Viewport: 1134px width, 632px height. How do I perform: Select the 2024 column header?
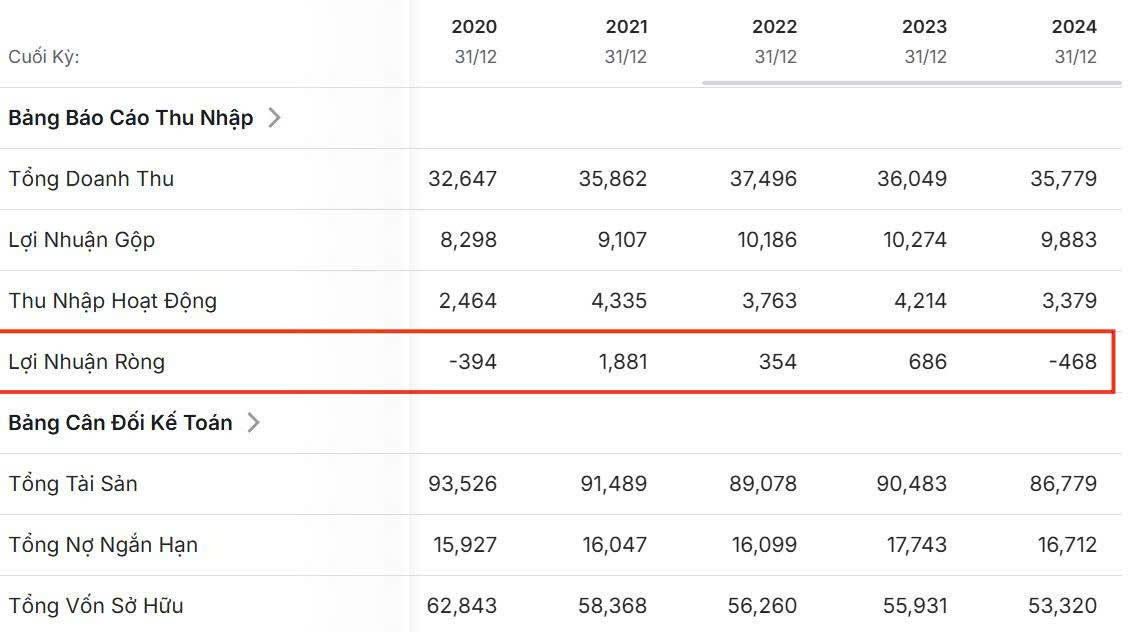tap(1074, 27)
